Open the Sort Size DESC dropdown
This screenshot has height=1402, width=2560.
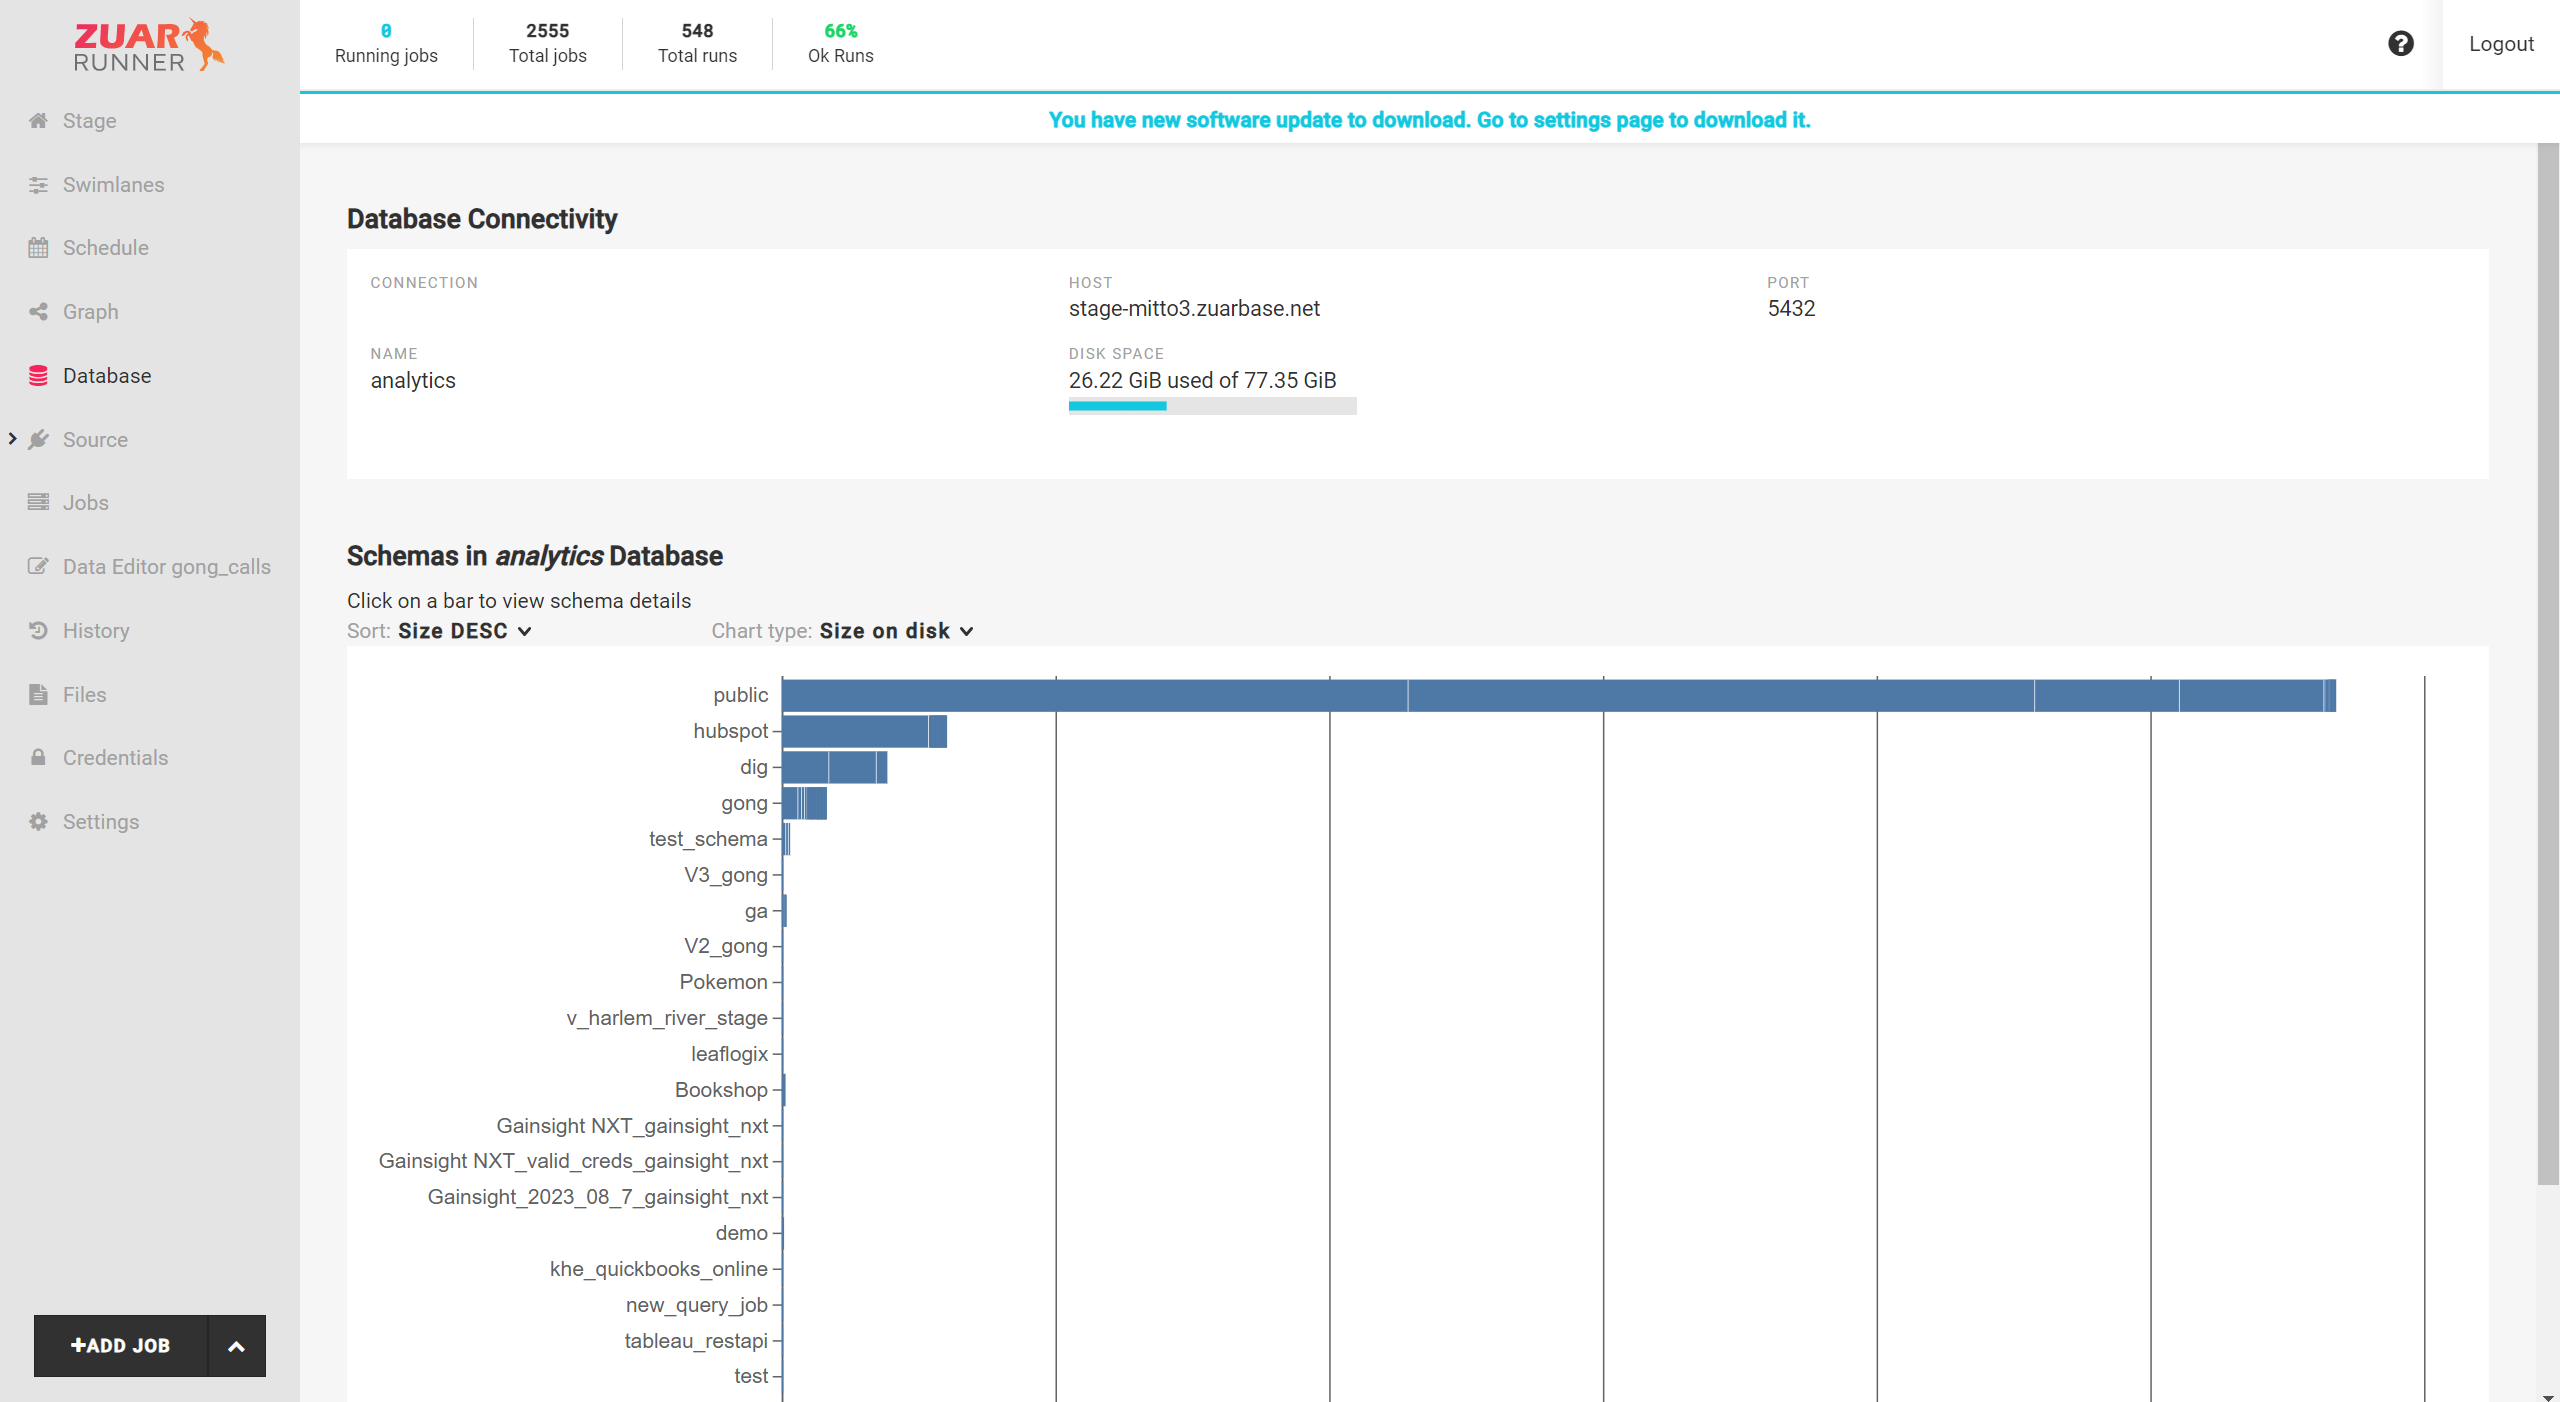pos(465,631)
